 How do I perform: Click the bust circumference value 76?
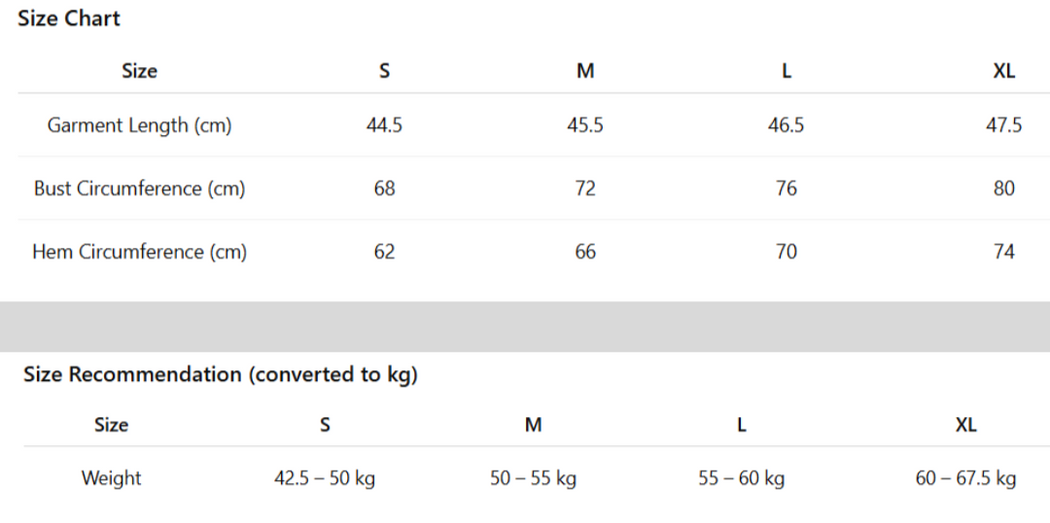(786, 188)
